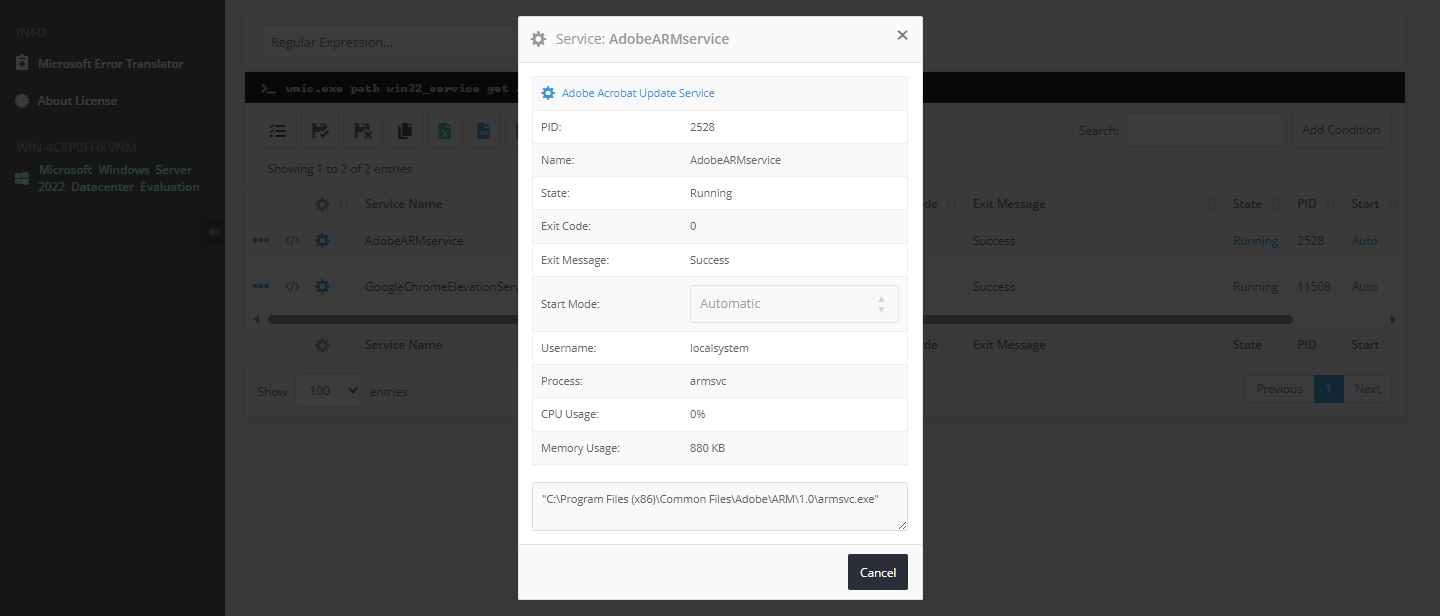Image resolution: width=1440 pixels, height=616 pixels.
Task: Click the AdobeARMservice name in the table
Action: click(x=414, y=241)
